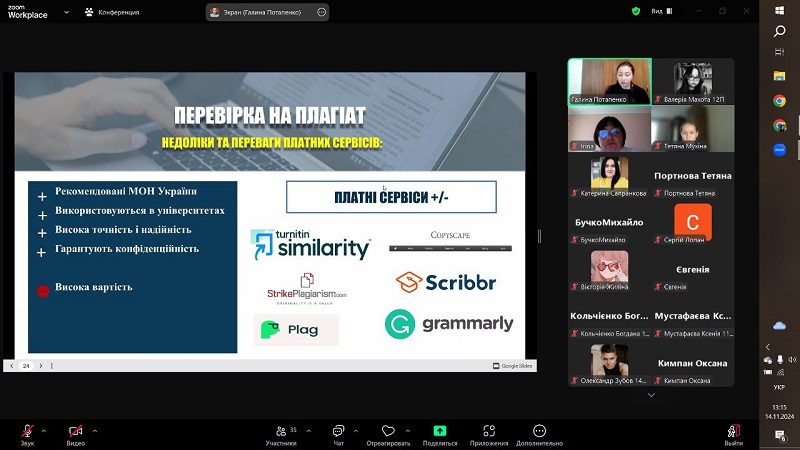This screenshot has width=800, height=450.
Task: Open File Explorer on taskbar
Action: coord(779,76)
